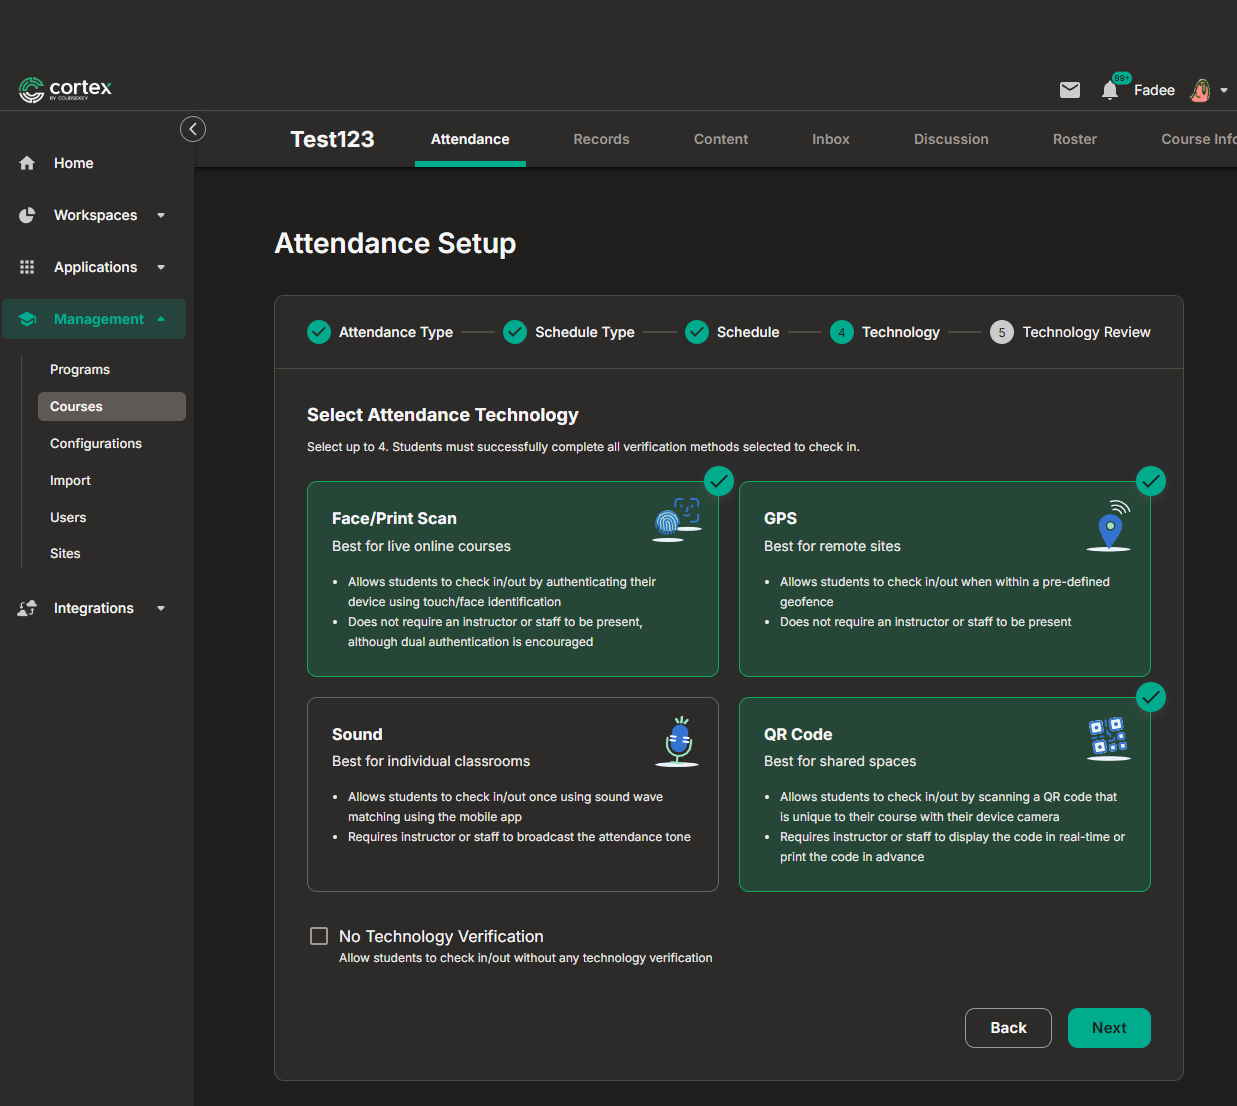Click the Cortex logo
This screenshot has height=1106, width=1237.
pyautogui.click(x=65, y=89)
